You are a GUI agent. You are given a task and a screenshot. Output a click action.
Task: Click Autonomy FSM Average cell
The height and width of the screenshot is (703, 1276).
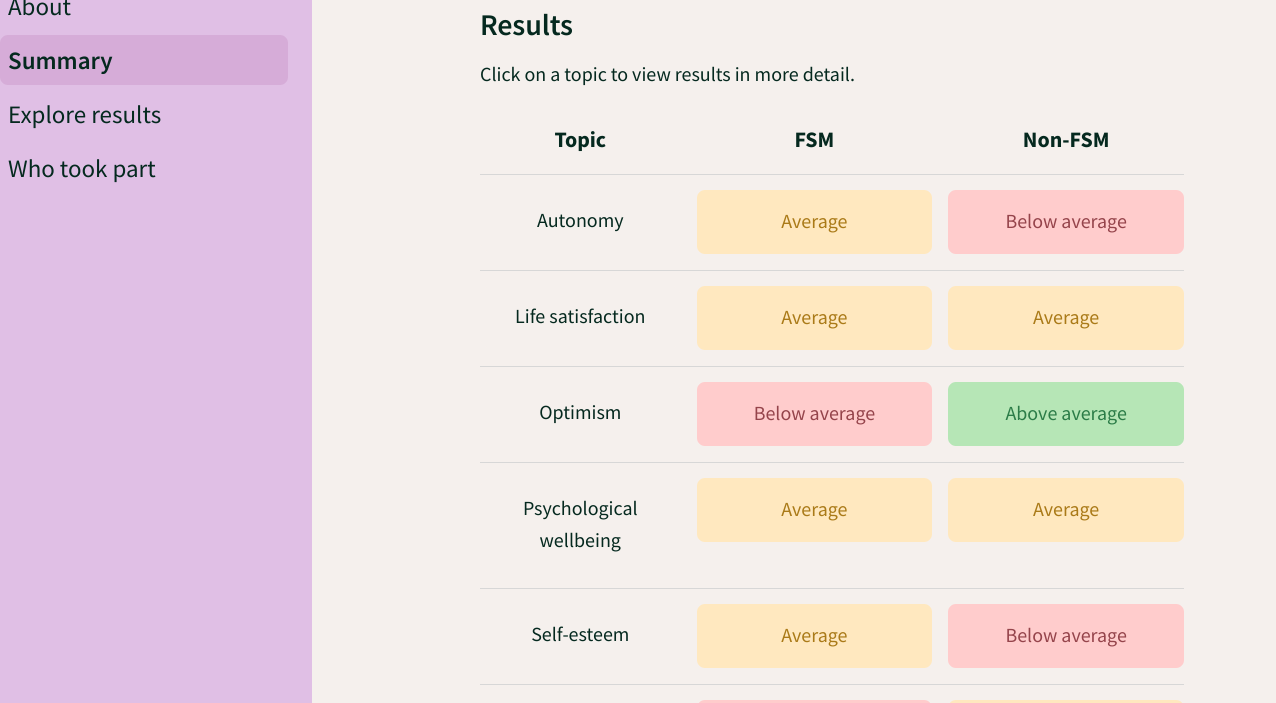click(x=814, y=222)
